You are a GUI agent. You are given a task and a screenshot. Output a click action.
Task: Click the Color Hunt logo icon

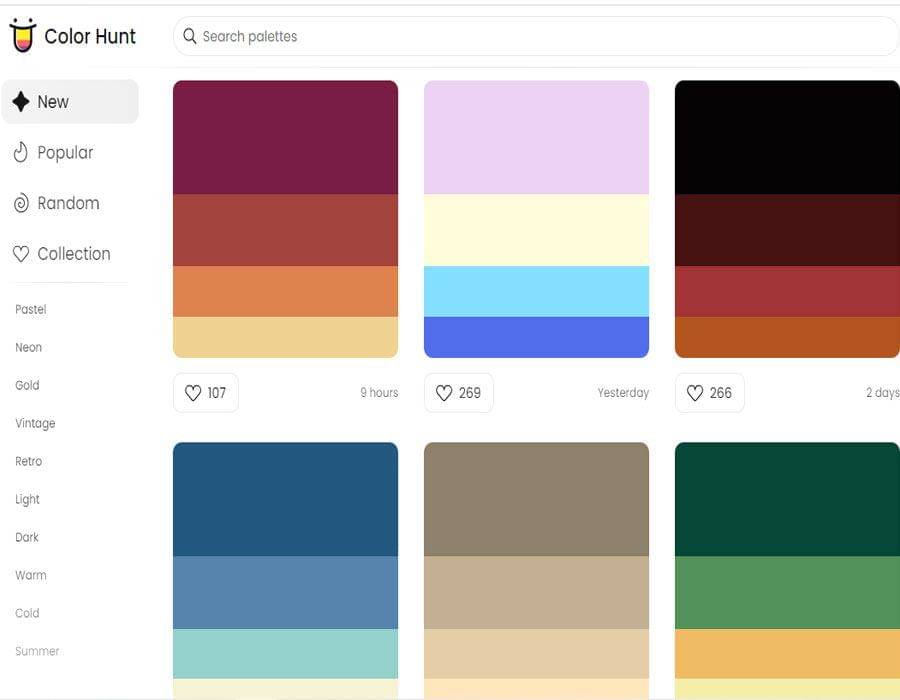click(x=22, y=36)
